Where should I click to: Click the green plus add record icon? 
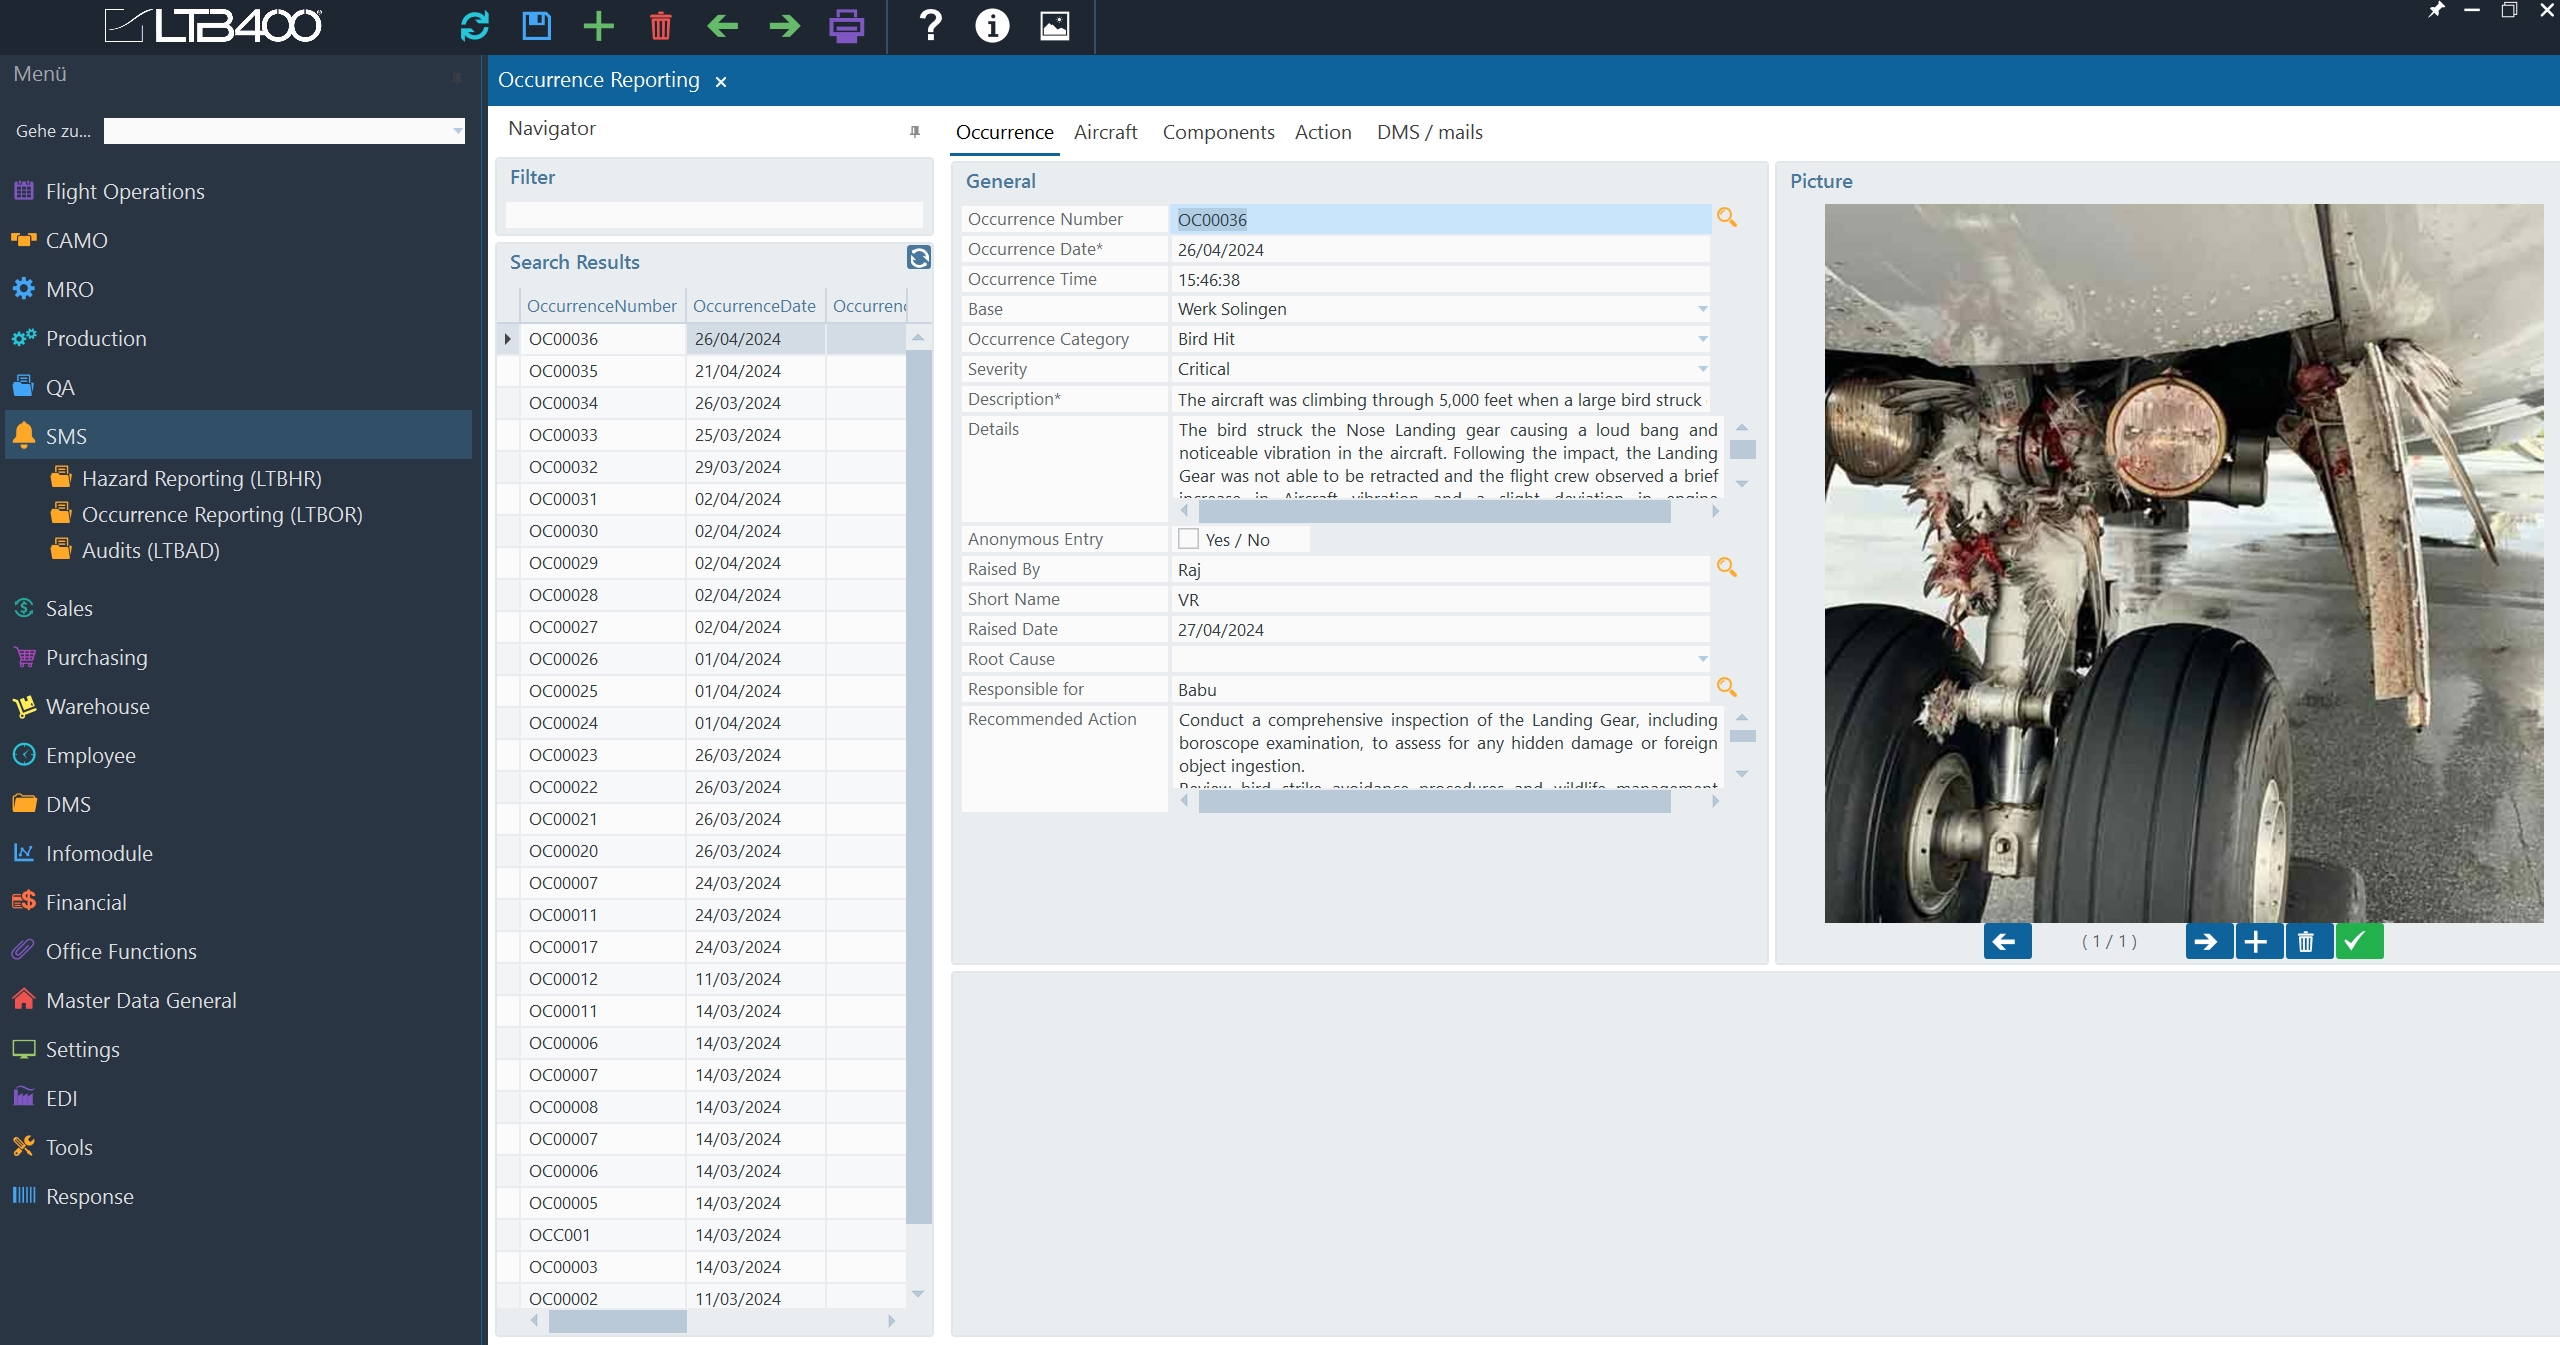[x=598, y=26]
